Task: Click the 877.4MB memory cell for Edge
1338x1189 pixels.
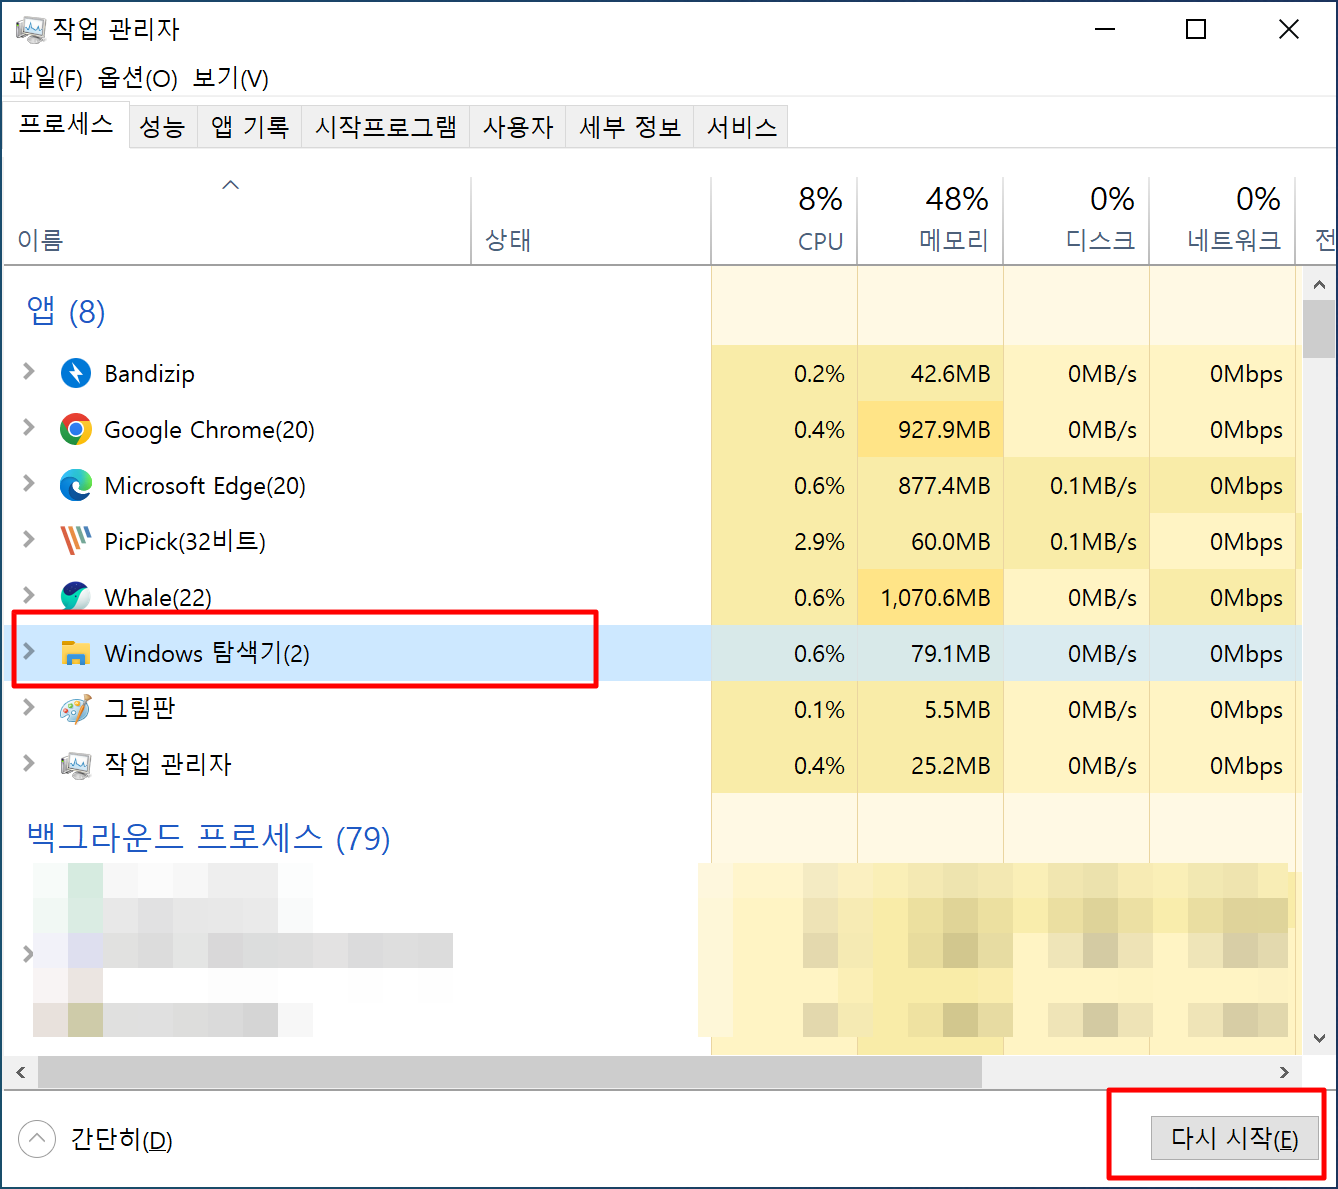Action: pos(930,486)
